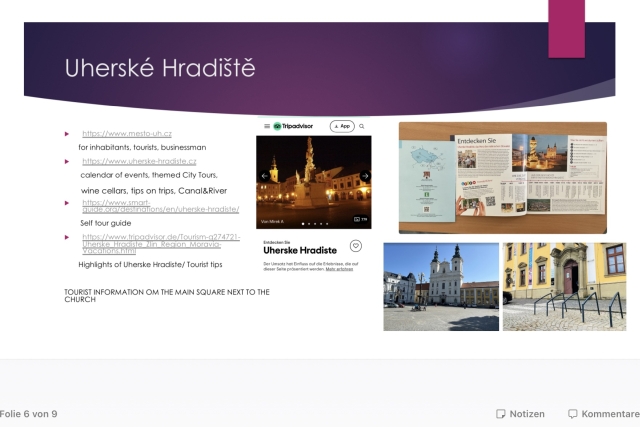This screenshot has width=640, height=427.
Task: Open the www.uherske-hradiste.cz link
Action: tap(139, 161)
